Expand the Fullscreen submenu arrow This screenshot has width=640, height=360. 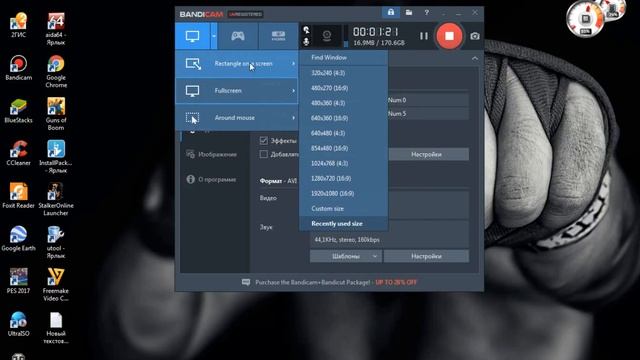[293, 91]
